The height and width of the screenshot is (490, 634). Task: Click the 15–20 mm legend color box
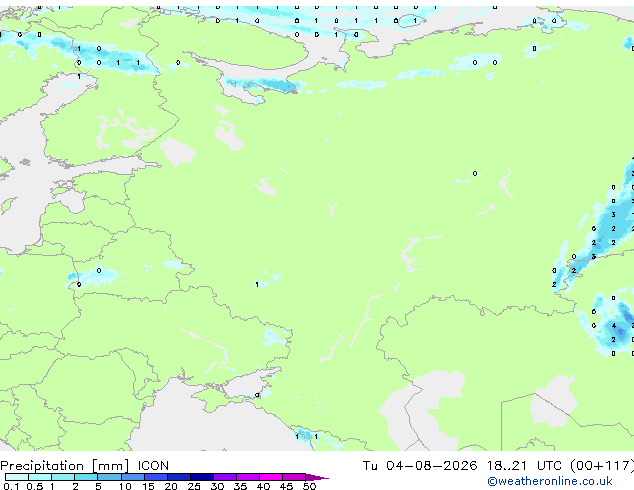tap(156, 477)
